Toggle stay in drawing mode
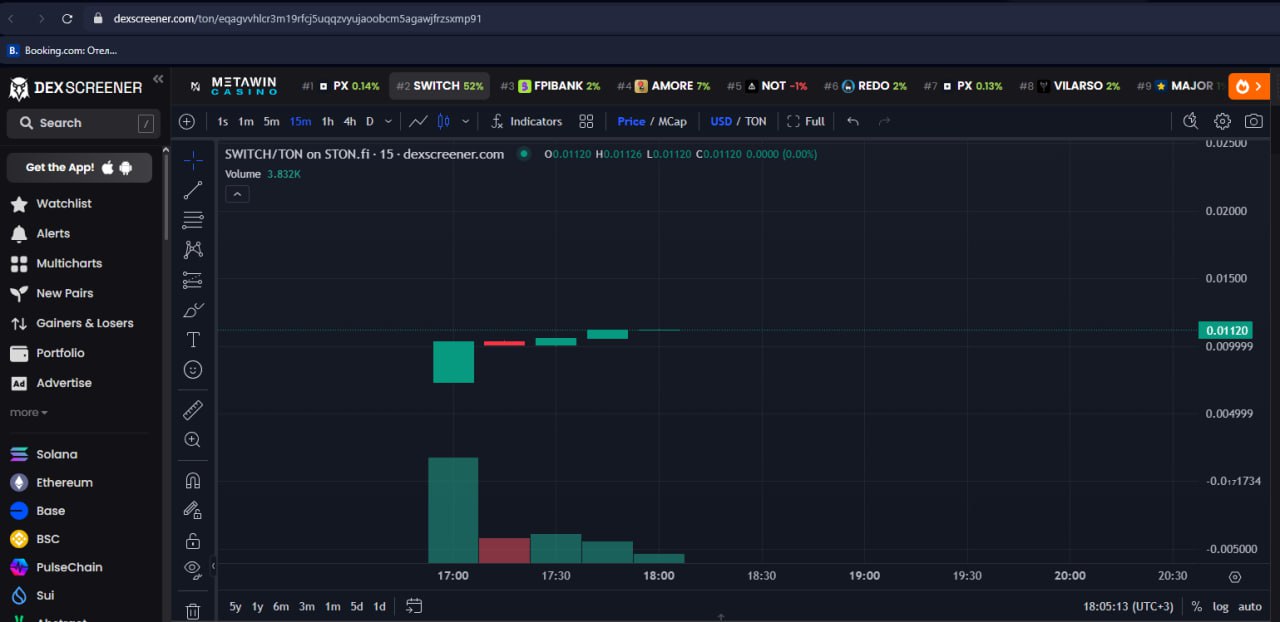 193,510
